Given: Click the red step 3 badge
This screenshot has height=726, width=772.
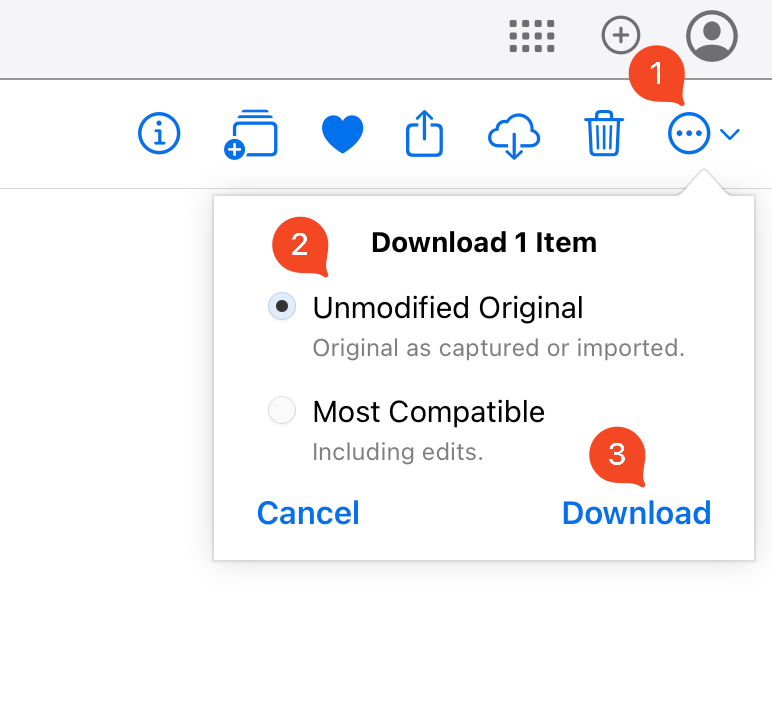Looking at the screenshot, I should coord(617,454).
